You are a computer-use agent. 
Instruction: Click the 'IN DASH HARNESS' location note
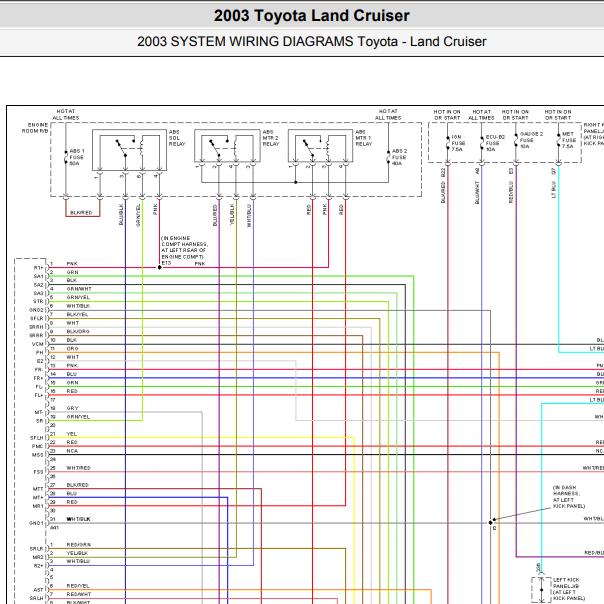[569, 497]
